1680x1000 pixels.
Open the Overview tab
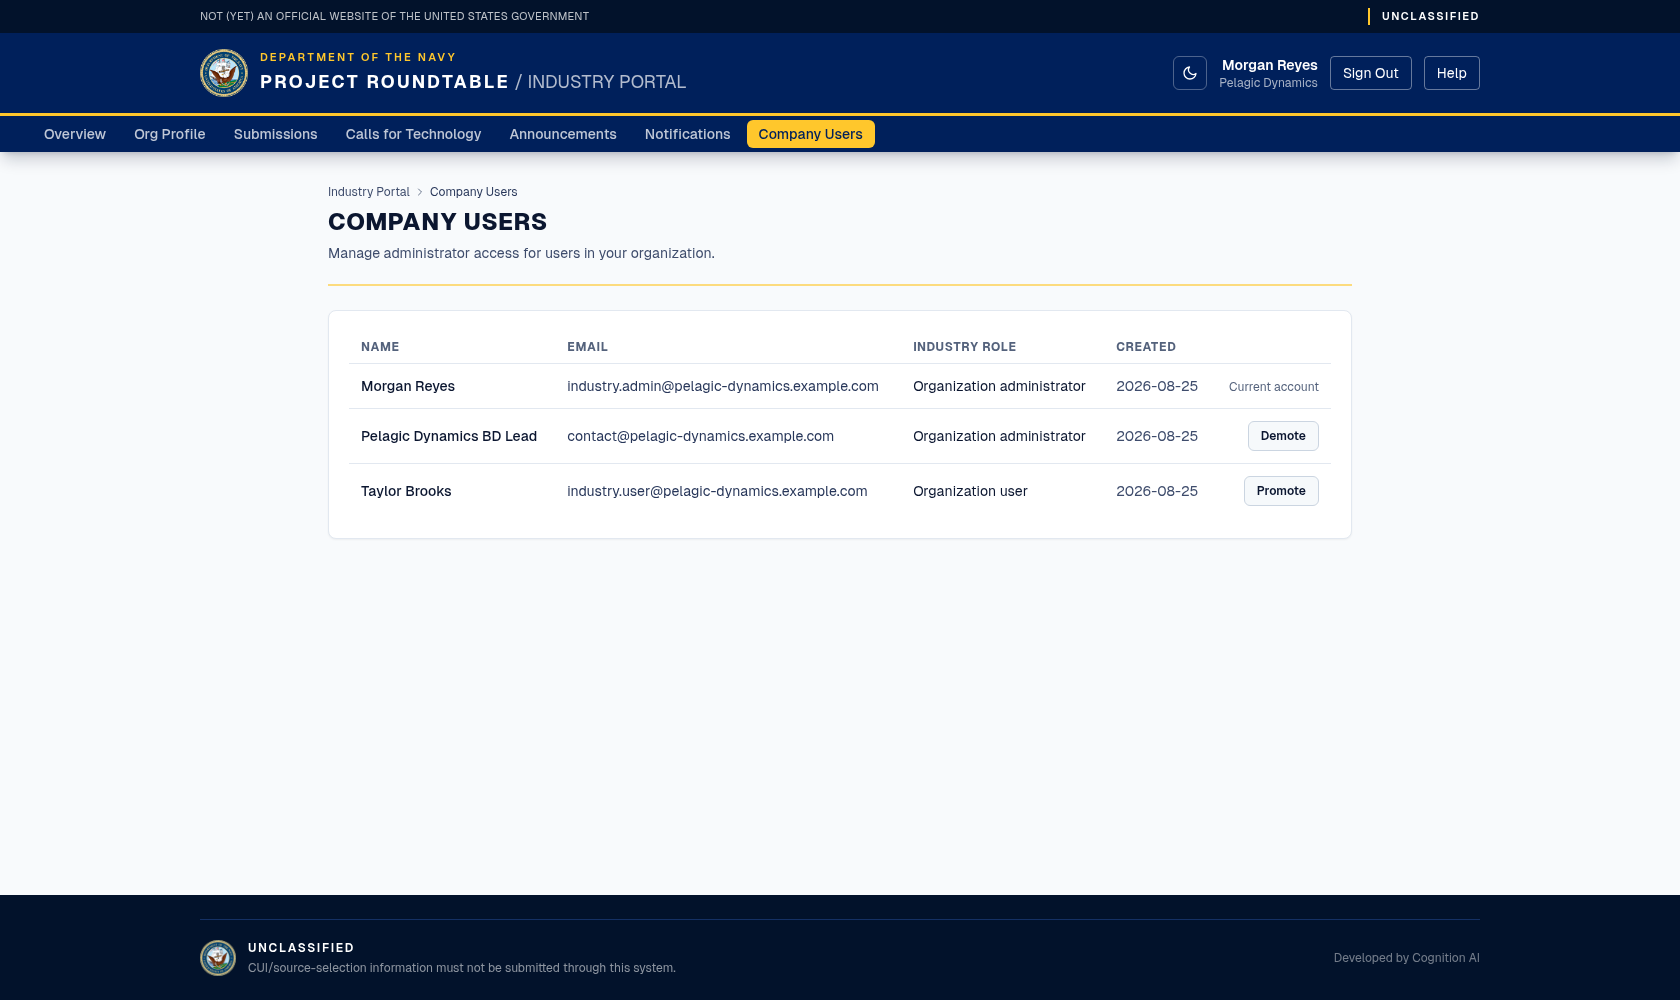[x=75, y=134]
